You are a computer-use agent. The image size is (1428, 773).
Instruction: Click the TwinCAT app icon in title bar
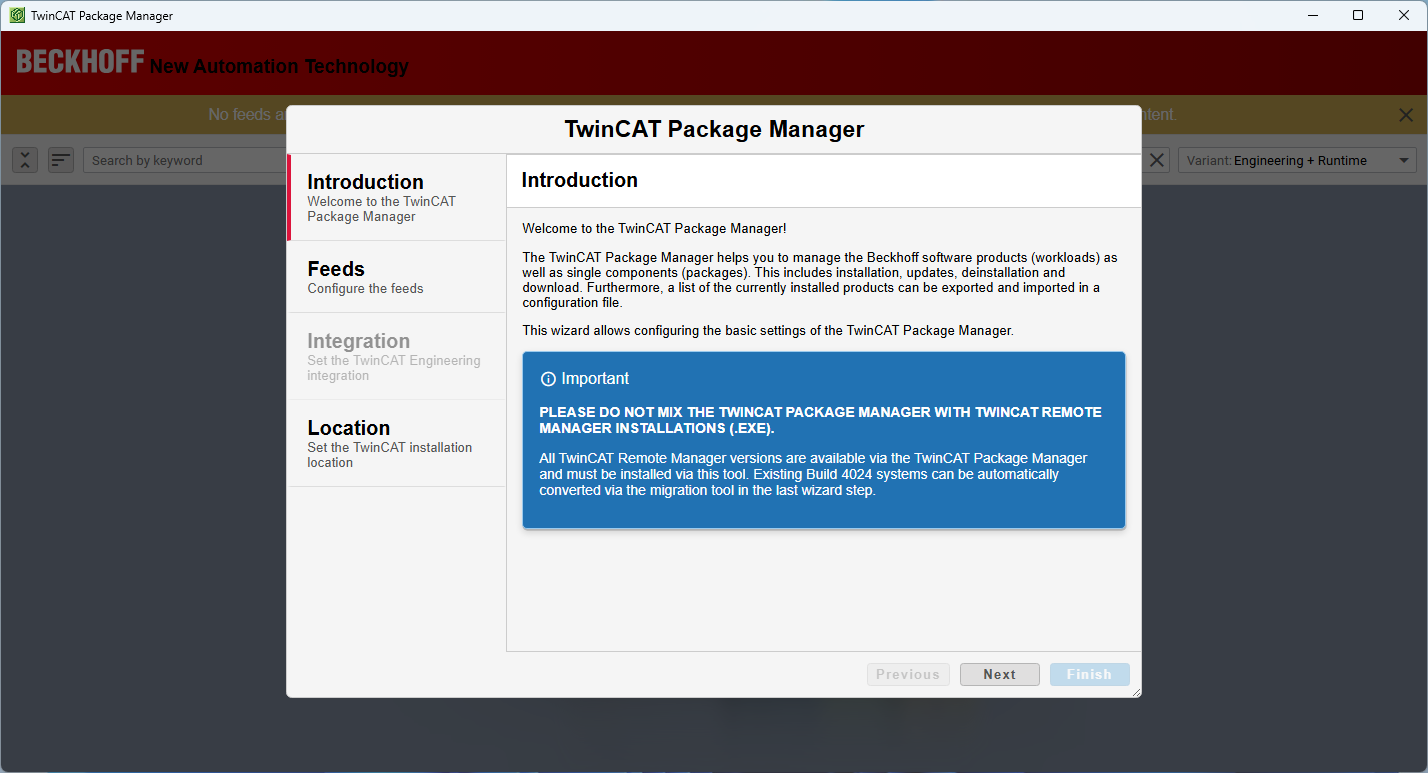pyautogui.click(x=17, y=15)
